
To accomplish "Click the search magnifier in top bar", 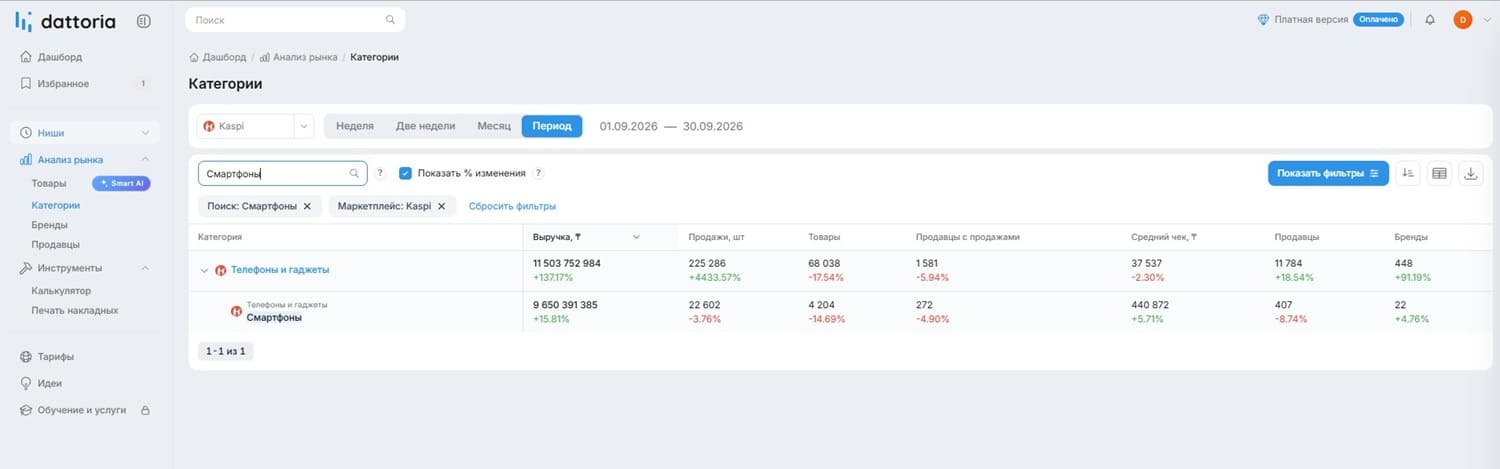I will pyautogui.click(x=391, y=19).
